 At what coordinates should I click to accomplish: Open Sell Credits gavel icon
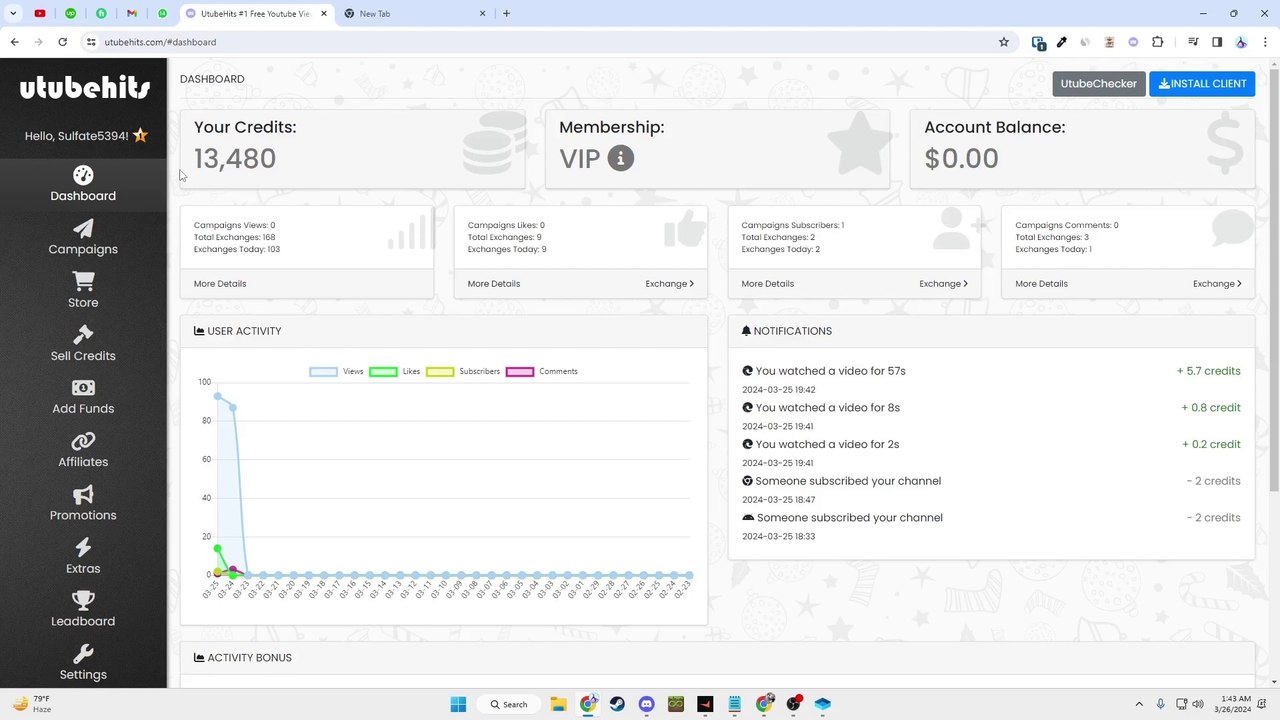click(83, 335)
